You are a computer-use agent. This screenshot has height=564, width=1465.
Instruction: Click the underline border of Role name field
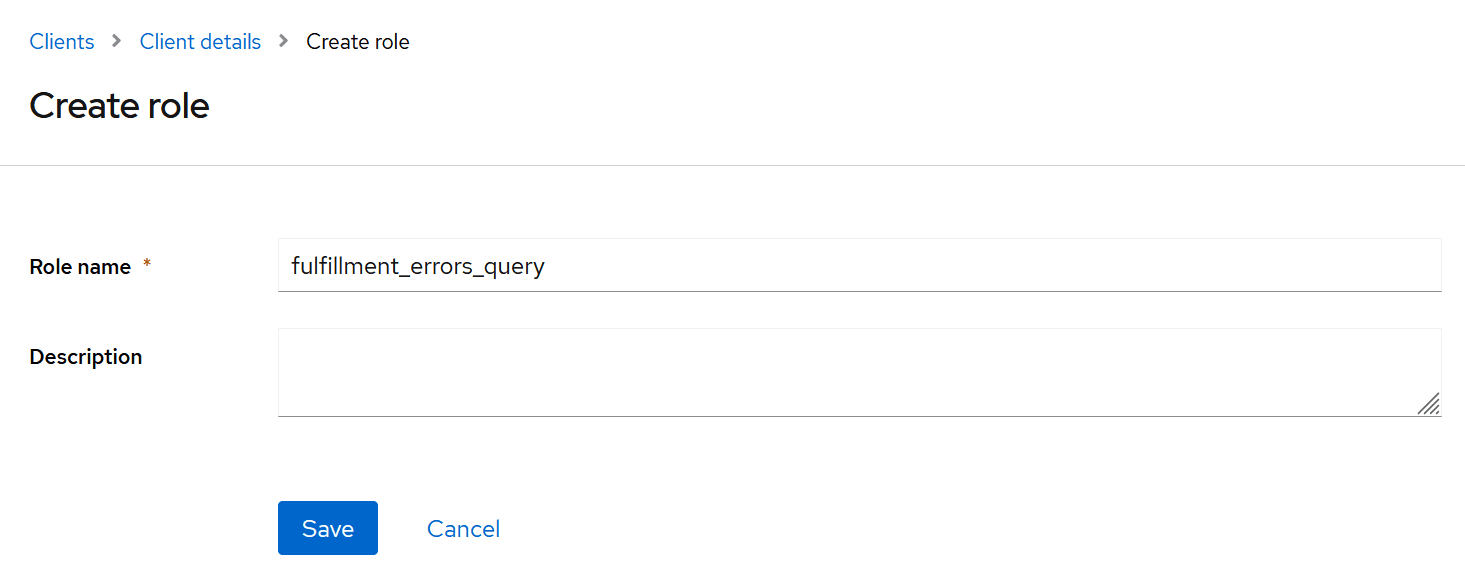860,291
